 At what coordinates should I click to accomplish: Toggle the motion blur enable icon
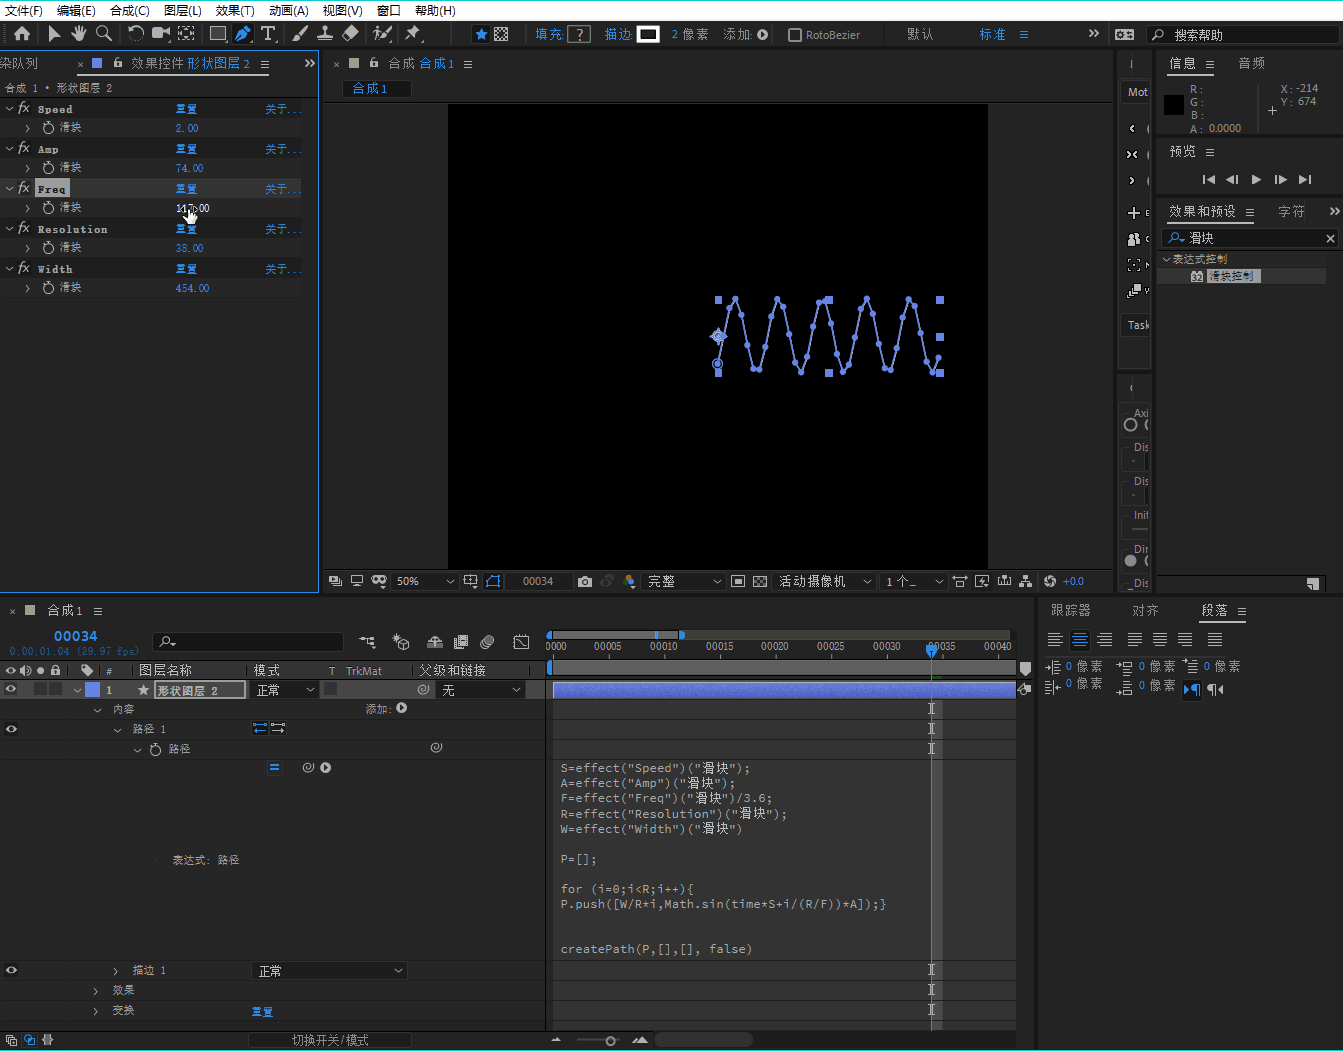(x=487, y=642)
